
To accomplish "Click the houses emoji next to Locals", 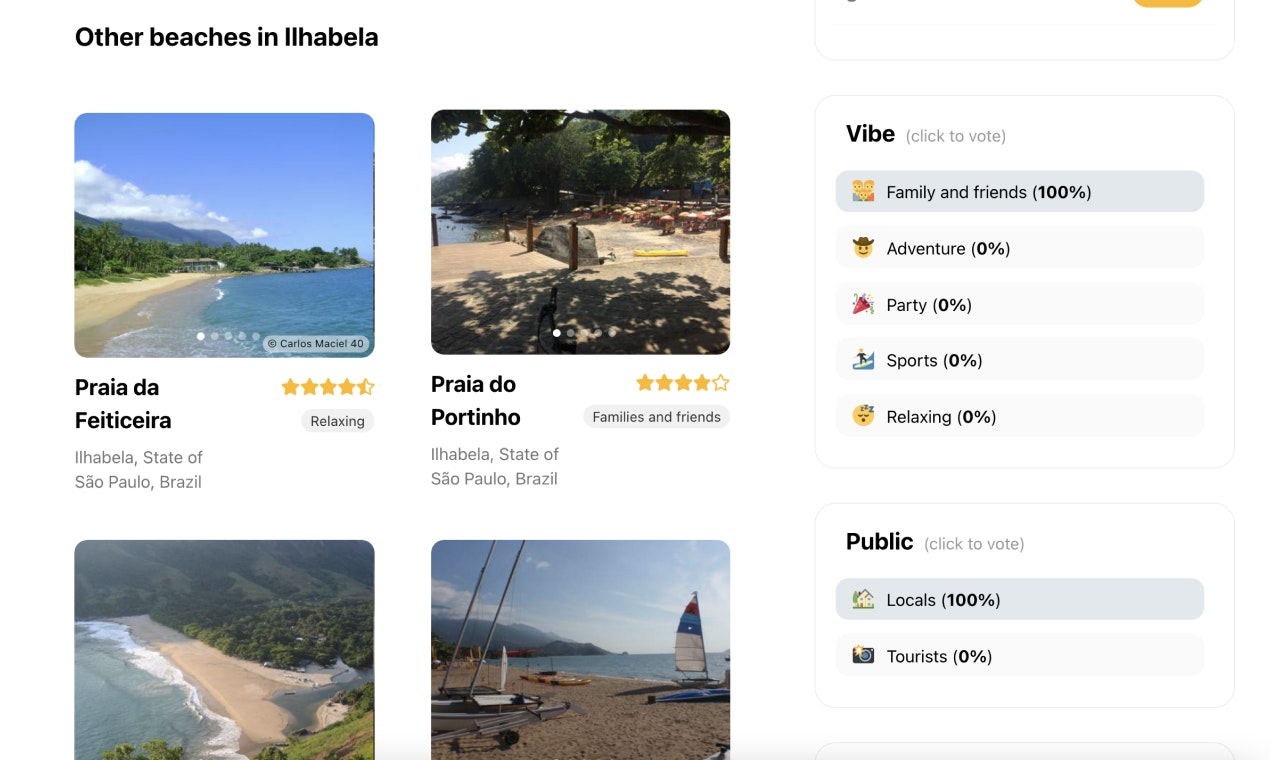I will click(864, 599).
